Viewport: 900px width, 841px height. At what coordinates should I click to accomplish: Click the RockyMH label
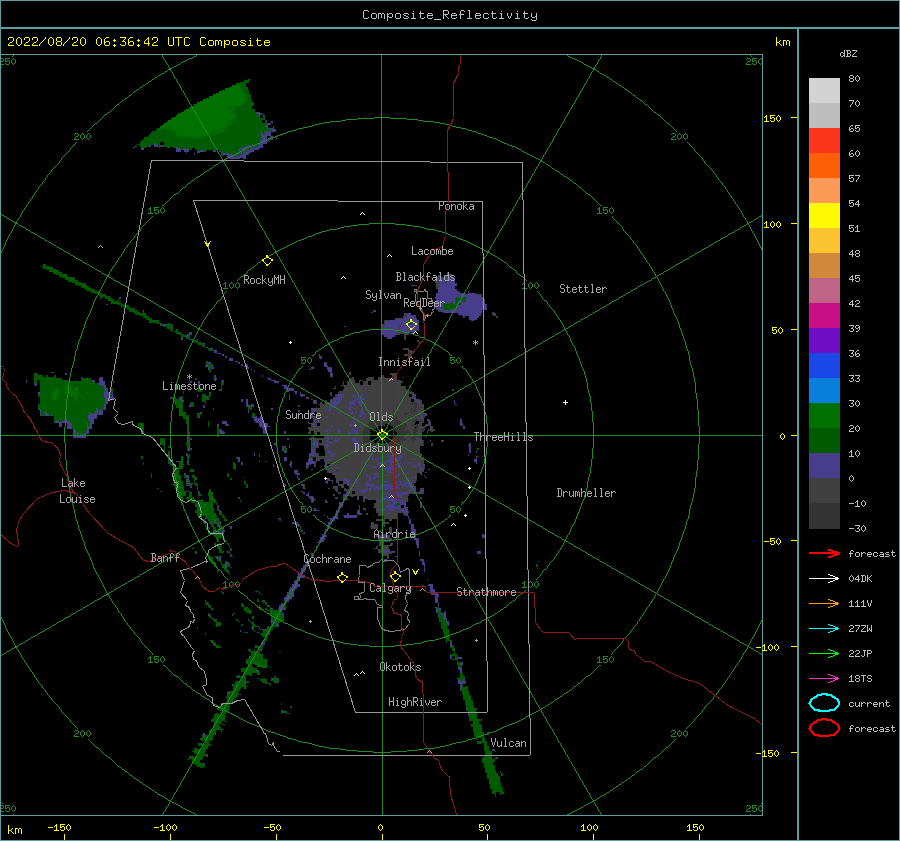264,280
